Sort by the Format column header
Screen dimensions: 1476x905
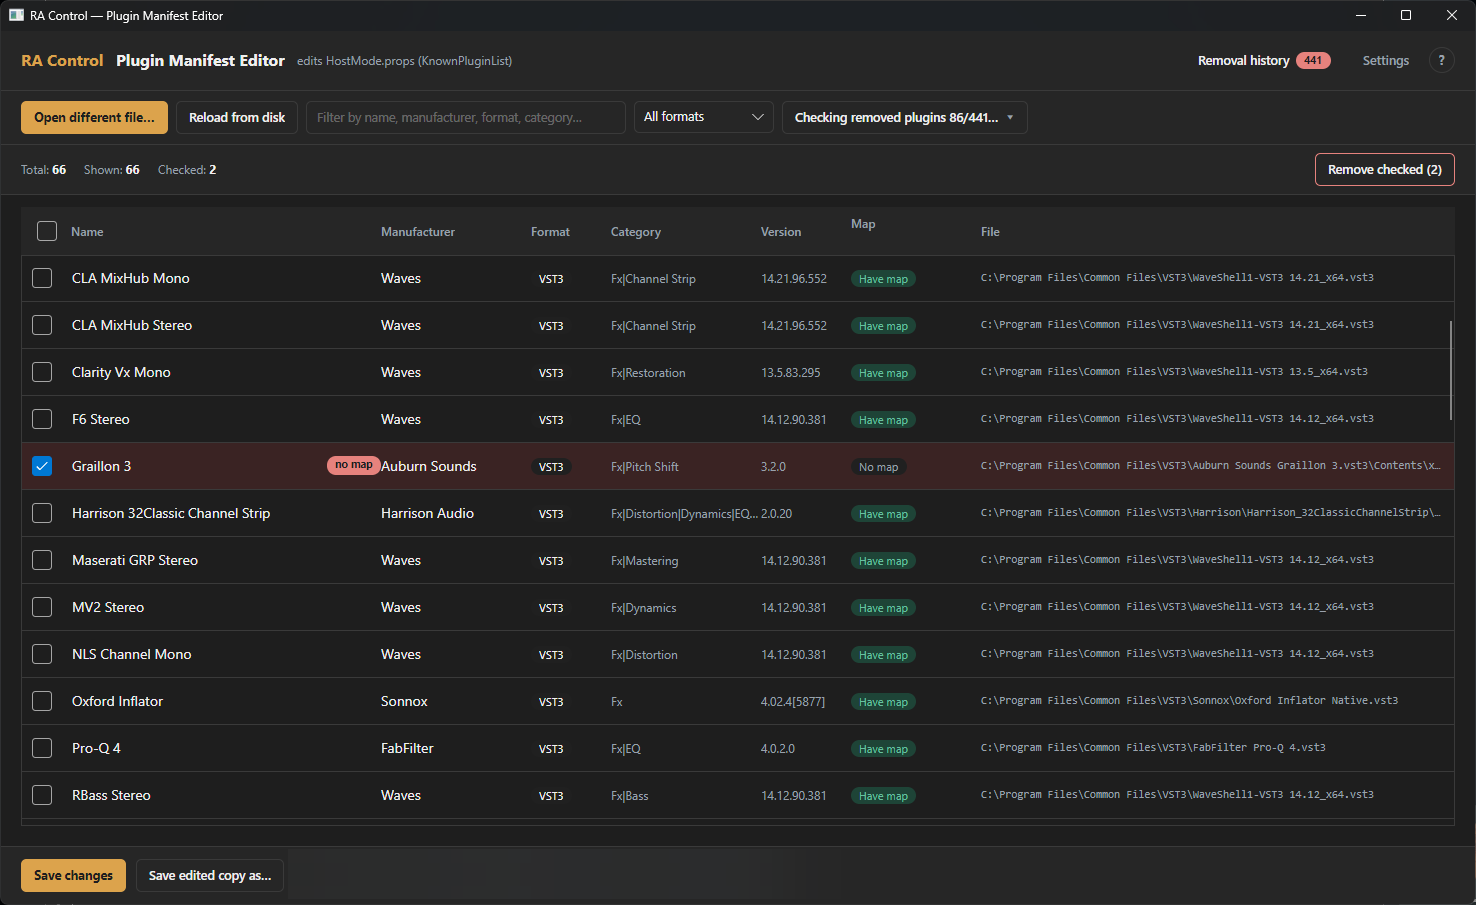pos(550,232)
